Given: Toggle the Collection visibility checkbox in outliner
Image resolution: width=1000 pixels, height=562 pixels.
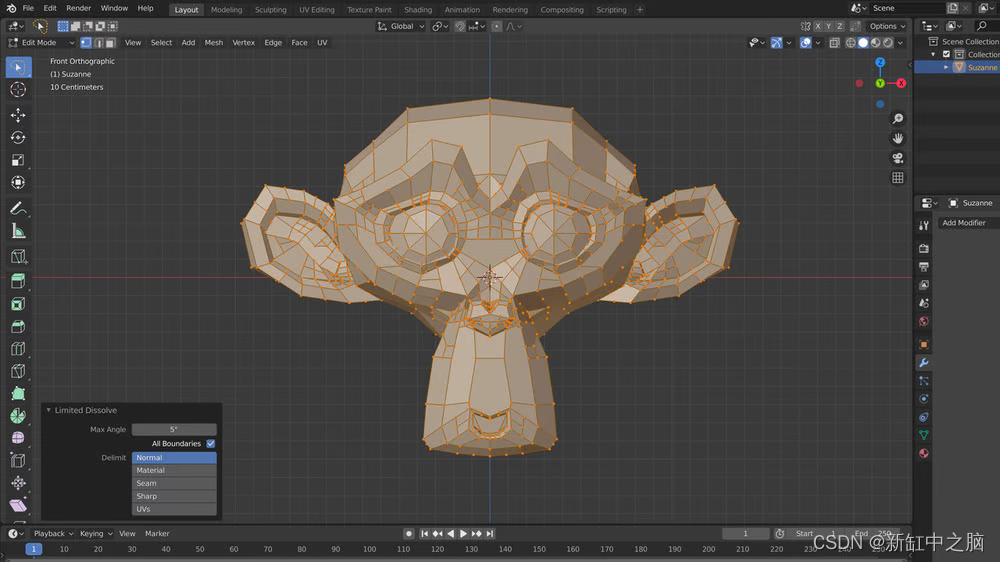Looking at the screenshot, I should tap(946, 54).
